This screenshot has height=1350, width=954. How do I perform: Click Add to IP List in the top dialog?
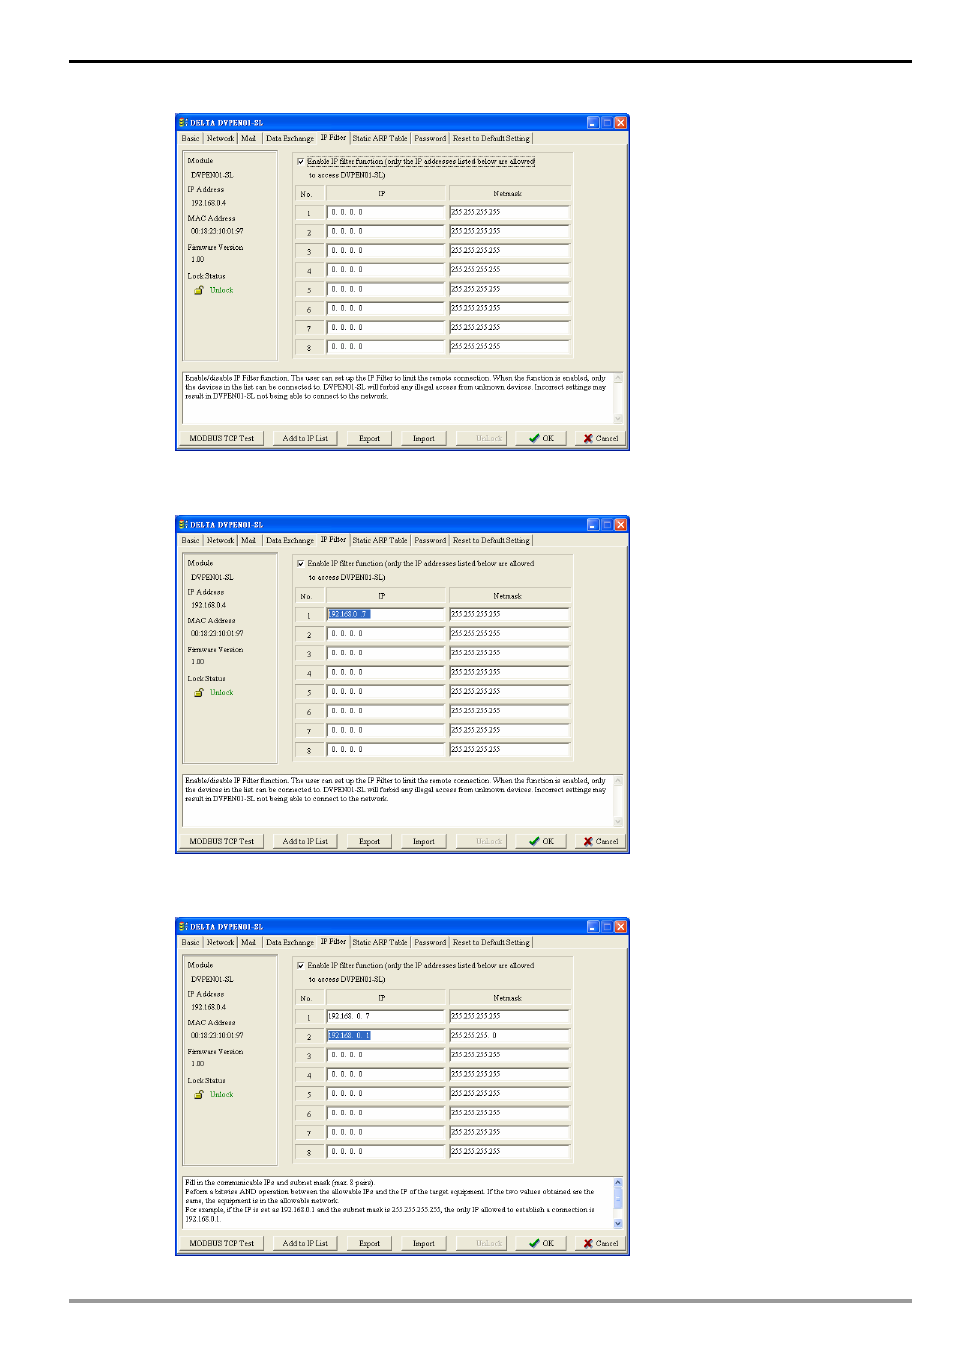click(x=305, y=439)
